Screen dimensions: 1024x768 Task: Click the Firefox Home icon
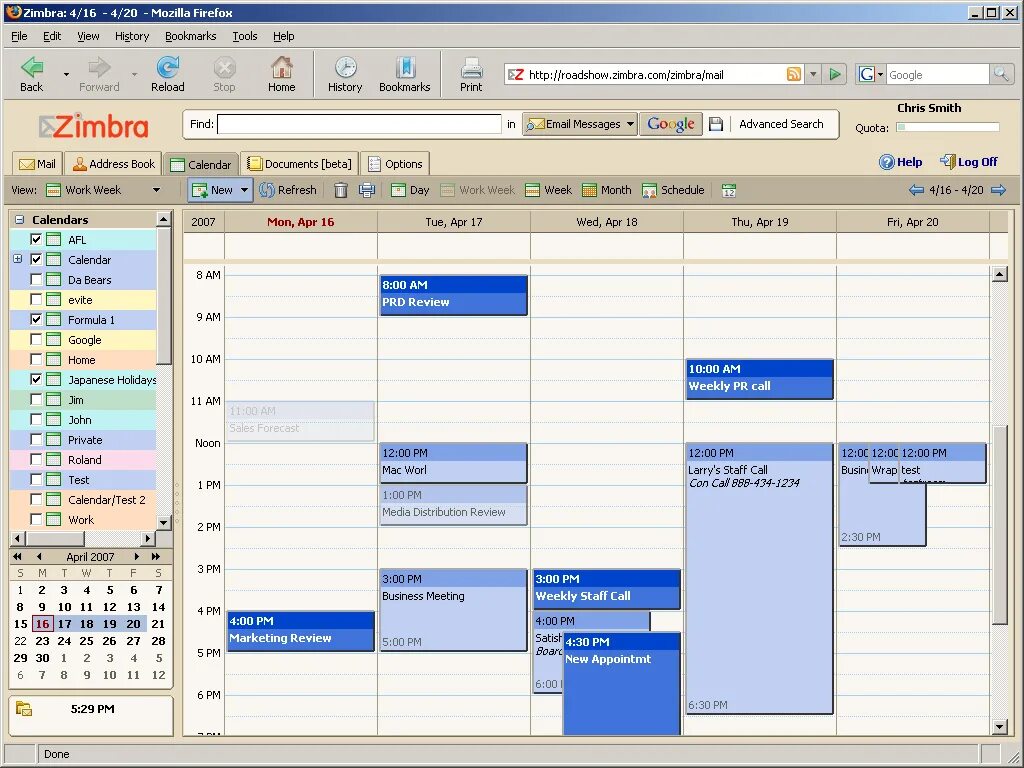coord(281,67)
